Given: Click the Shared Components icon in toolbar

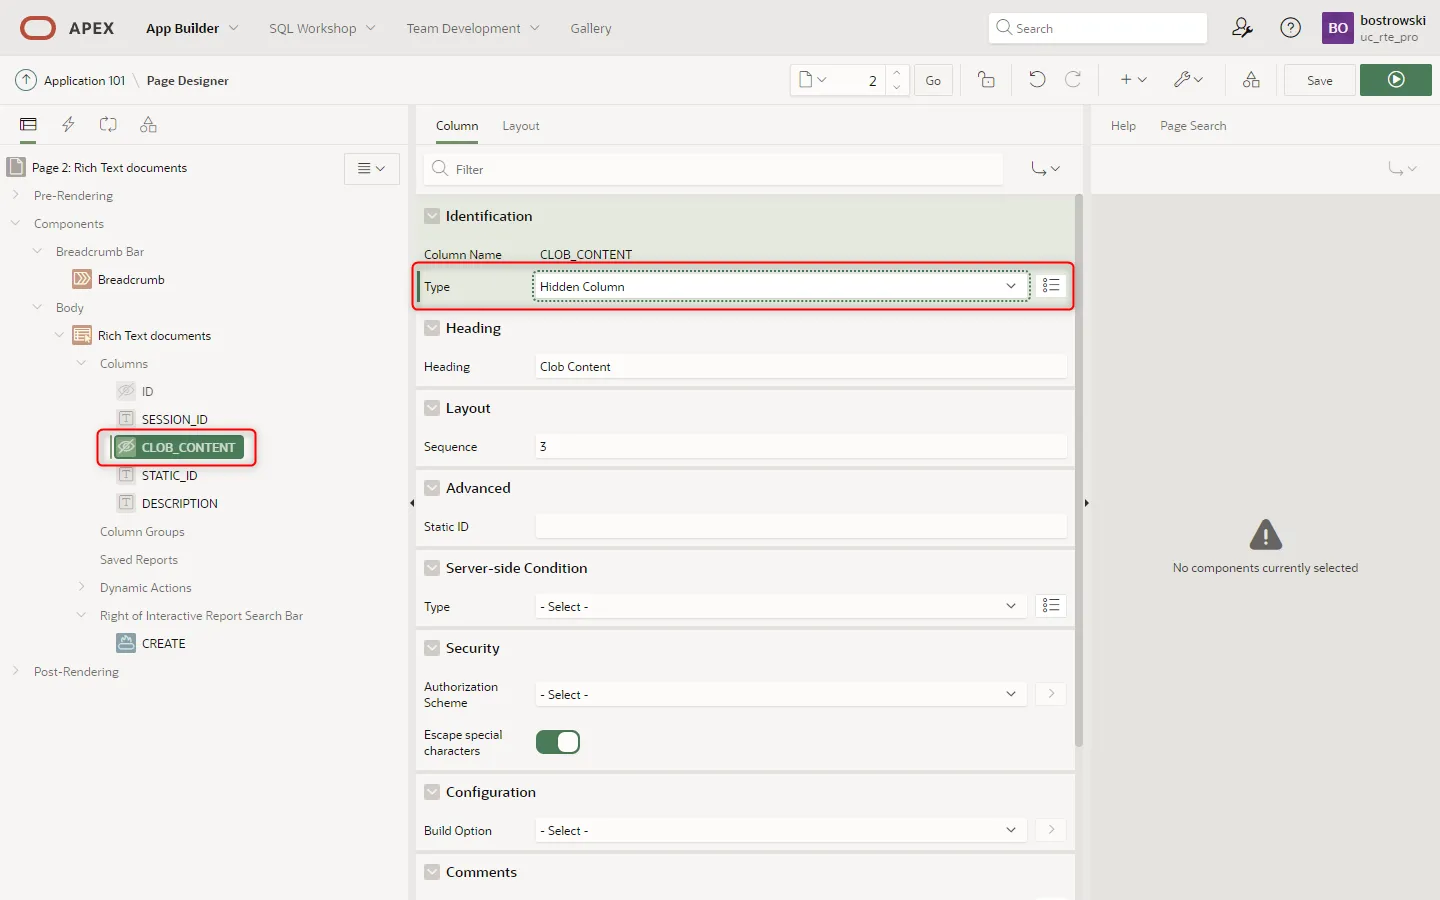Looking at the screenshot, I should coord(1251,80).
